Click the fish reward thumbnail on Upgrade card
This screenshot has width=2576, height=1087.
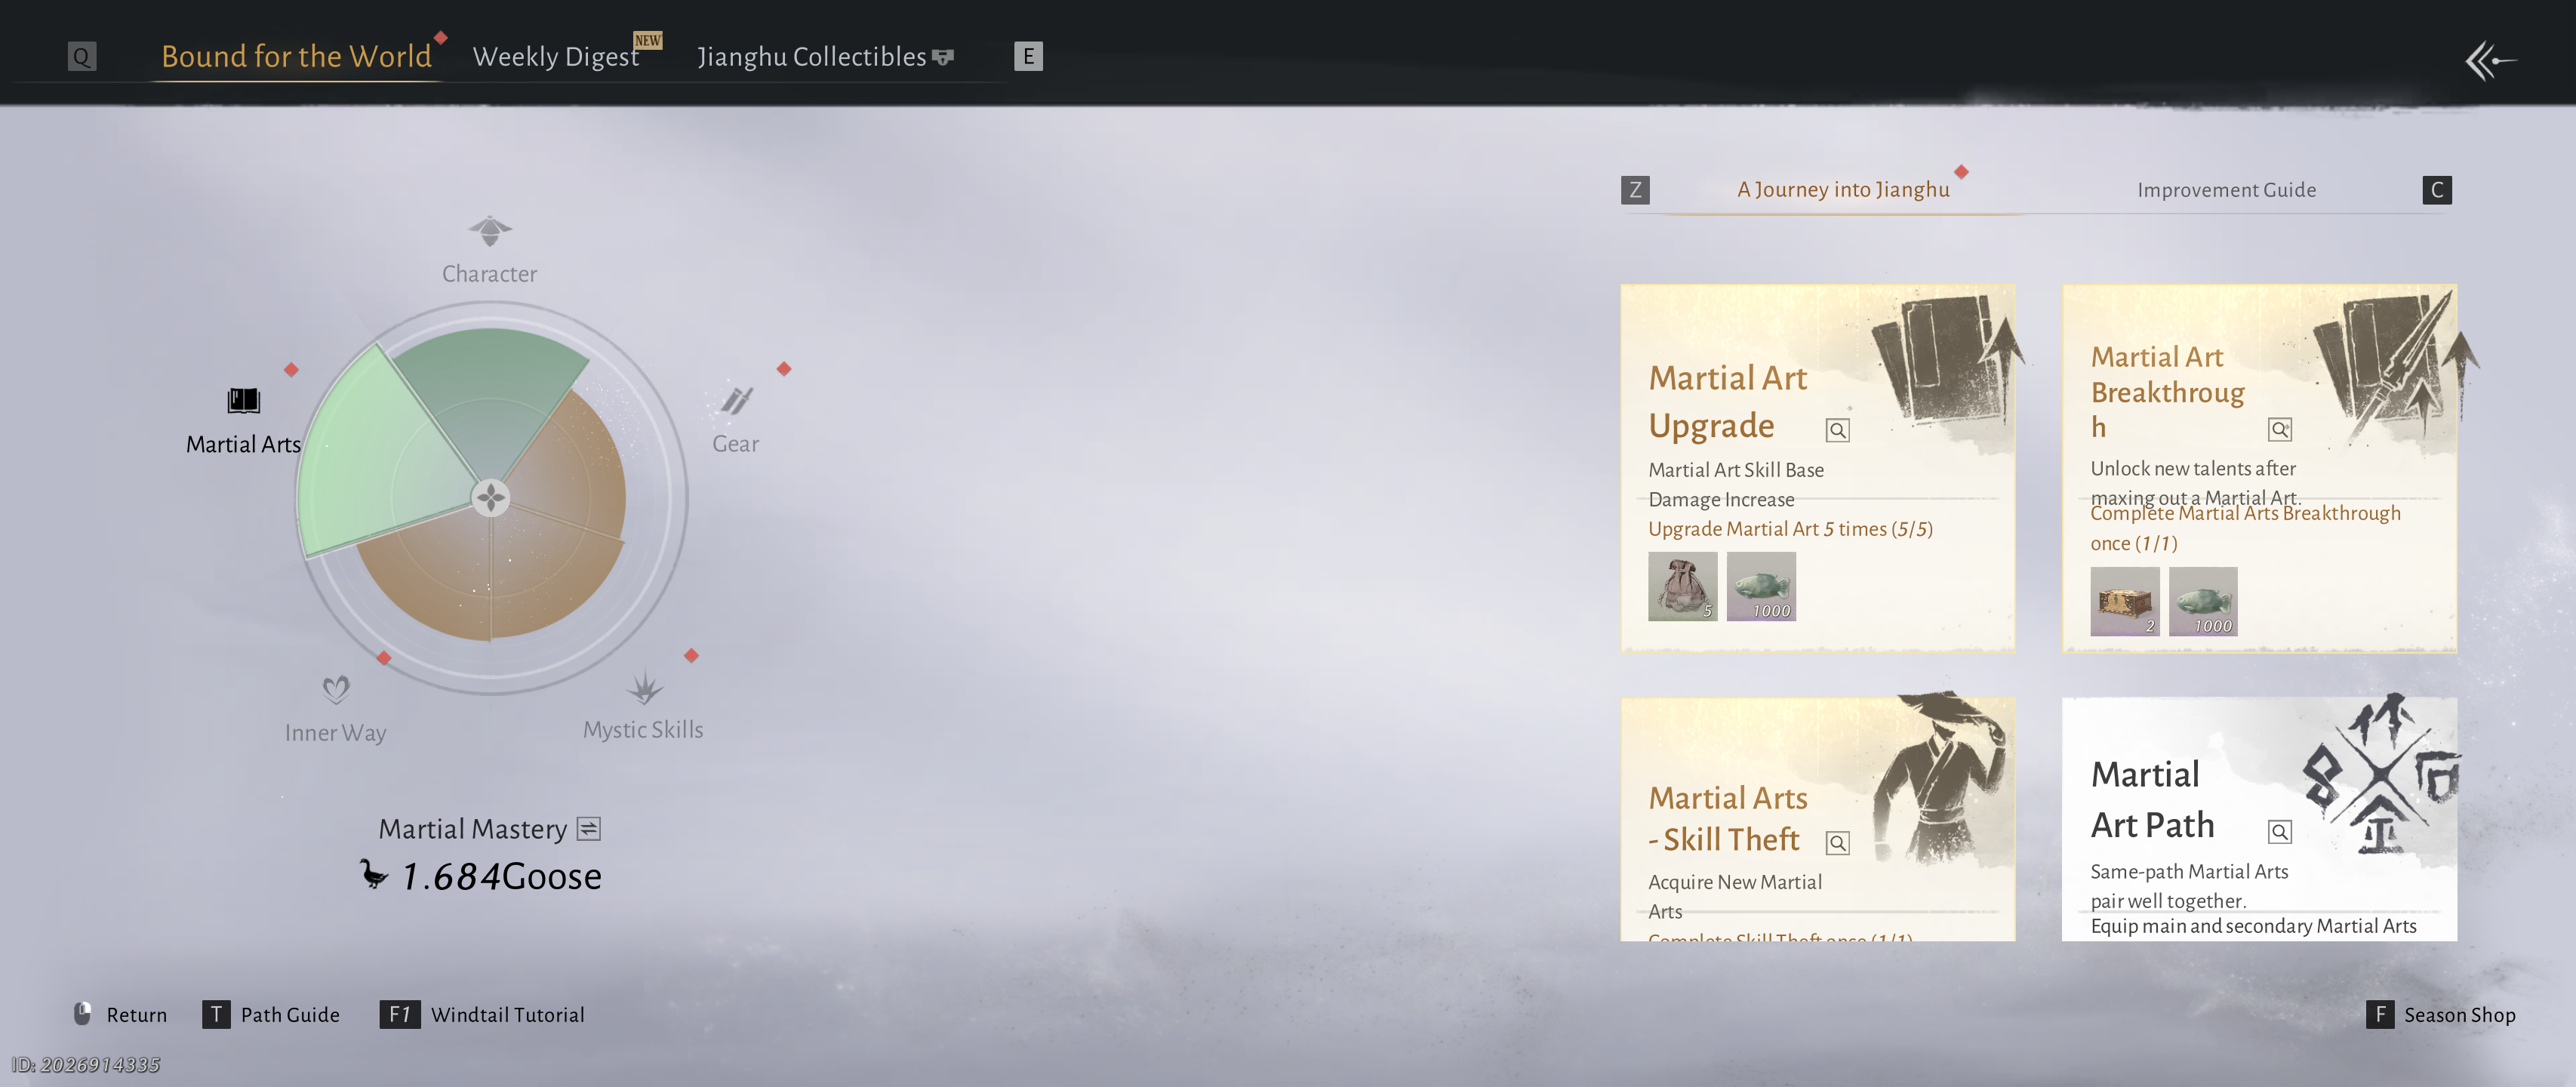1761,587
